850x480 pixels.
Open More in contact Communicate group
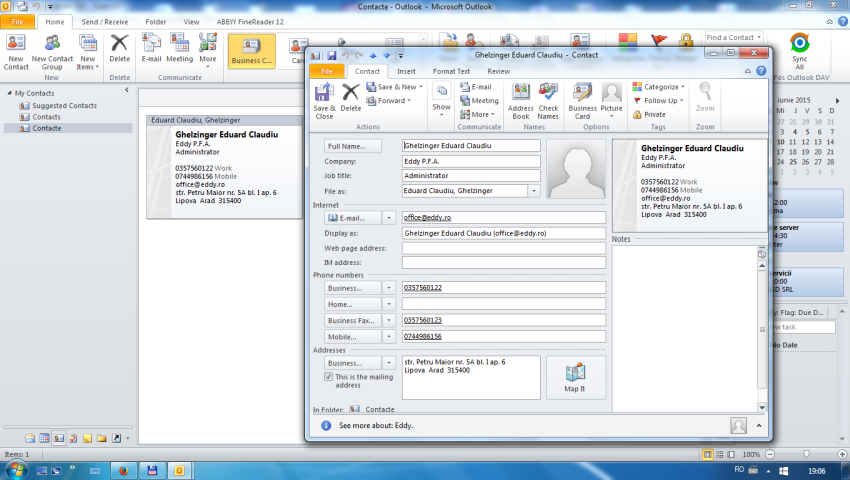point(477,114)
